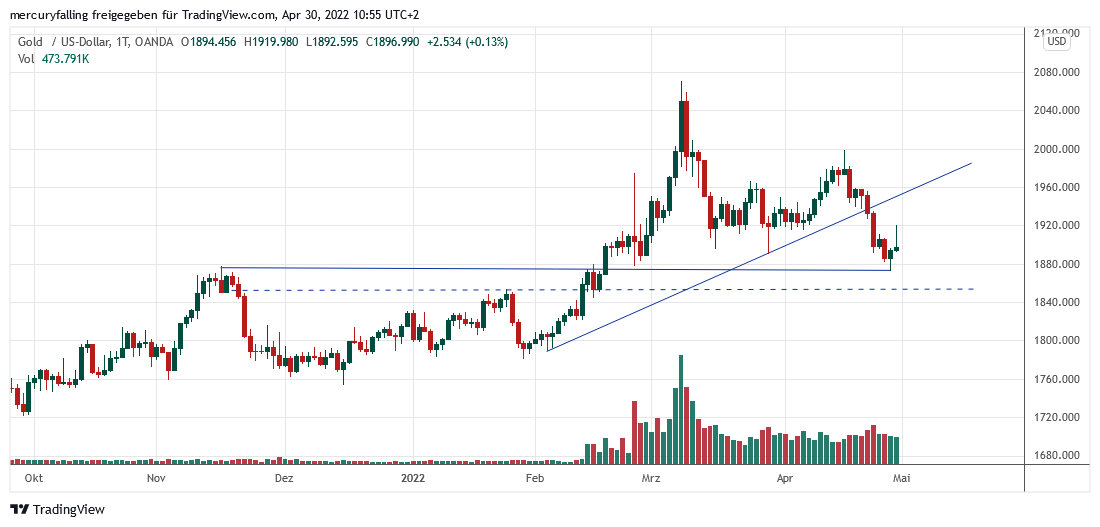Click the 2022 label on time axis
The width and height of the screenshot is (1100, 527).
[x=414, y=479]
